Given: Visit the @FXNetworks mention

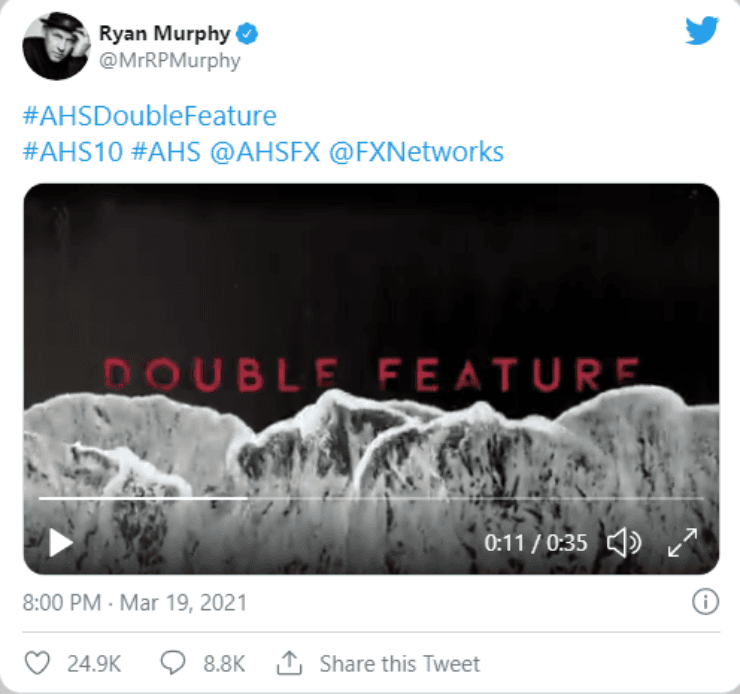Looking at the screenshot, I should coord(416,152).
